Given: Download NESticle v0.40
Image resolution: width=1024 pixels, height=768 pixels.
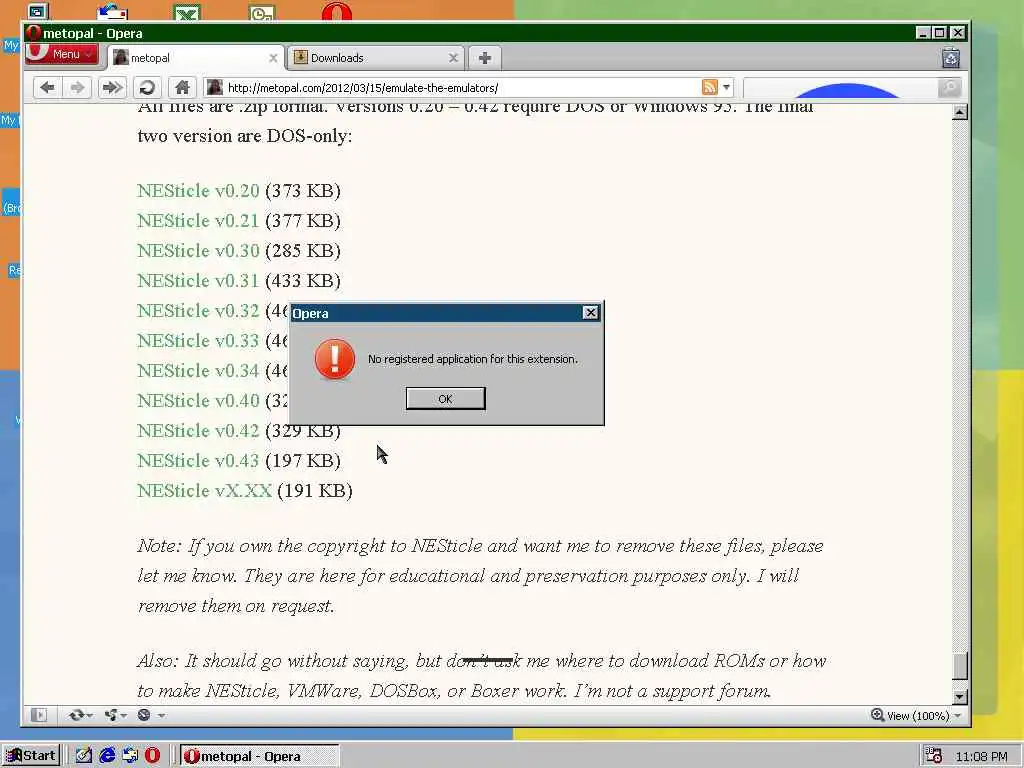Looking at the screenshot, I should pos(198,401).
